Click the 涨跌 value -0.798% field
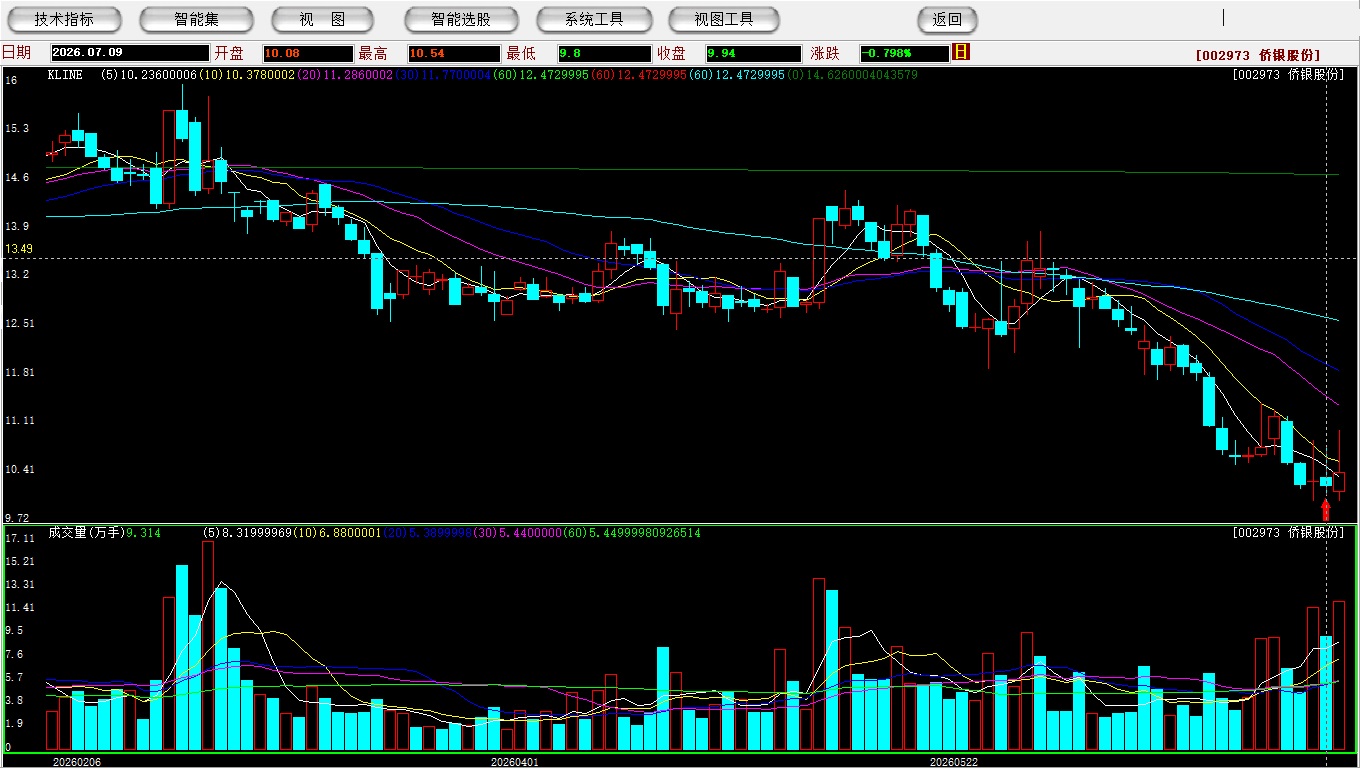1360x768 pixels. (x=904, y=53)
